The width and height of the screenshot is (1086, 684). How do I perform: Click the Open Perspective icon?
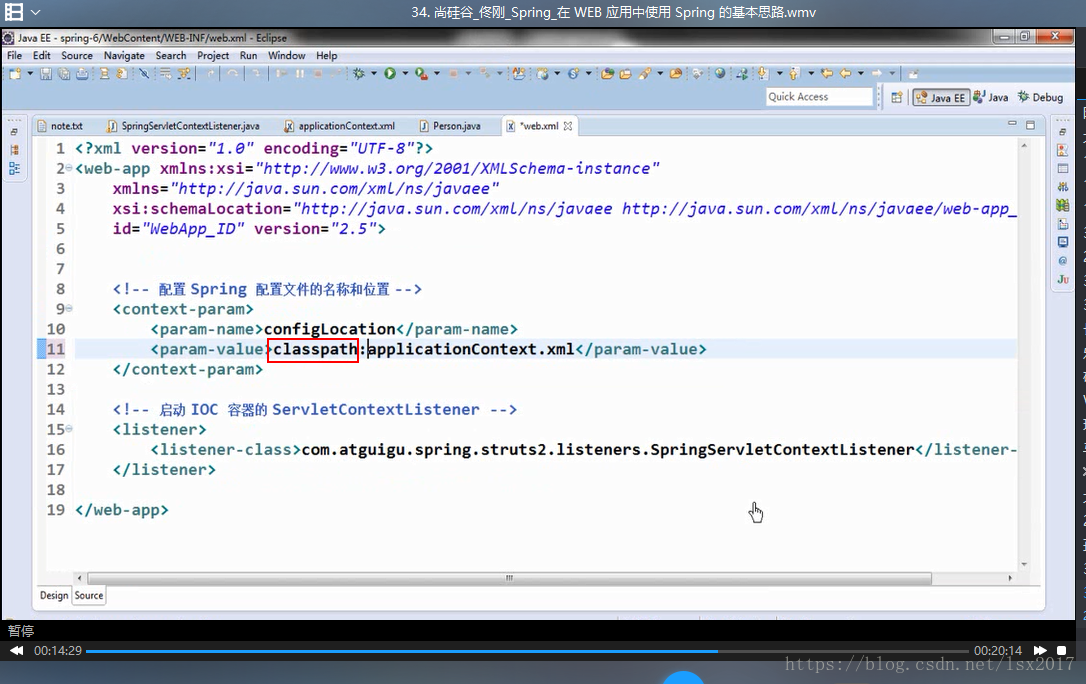click(x=896, y=98)
